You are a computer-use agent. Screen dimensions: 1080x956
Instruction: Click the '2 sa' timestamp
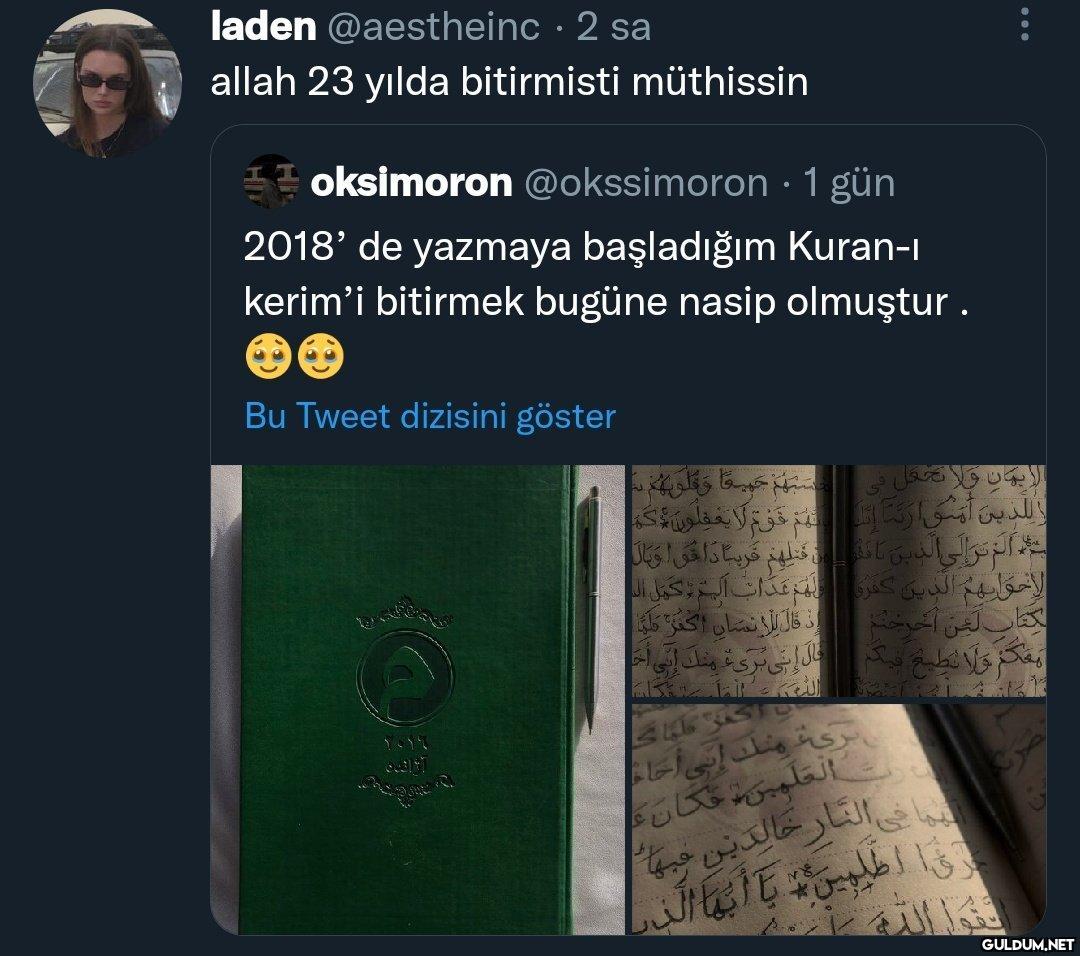pos(613,27)
